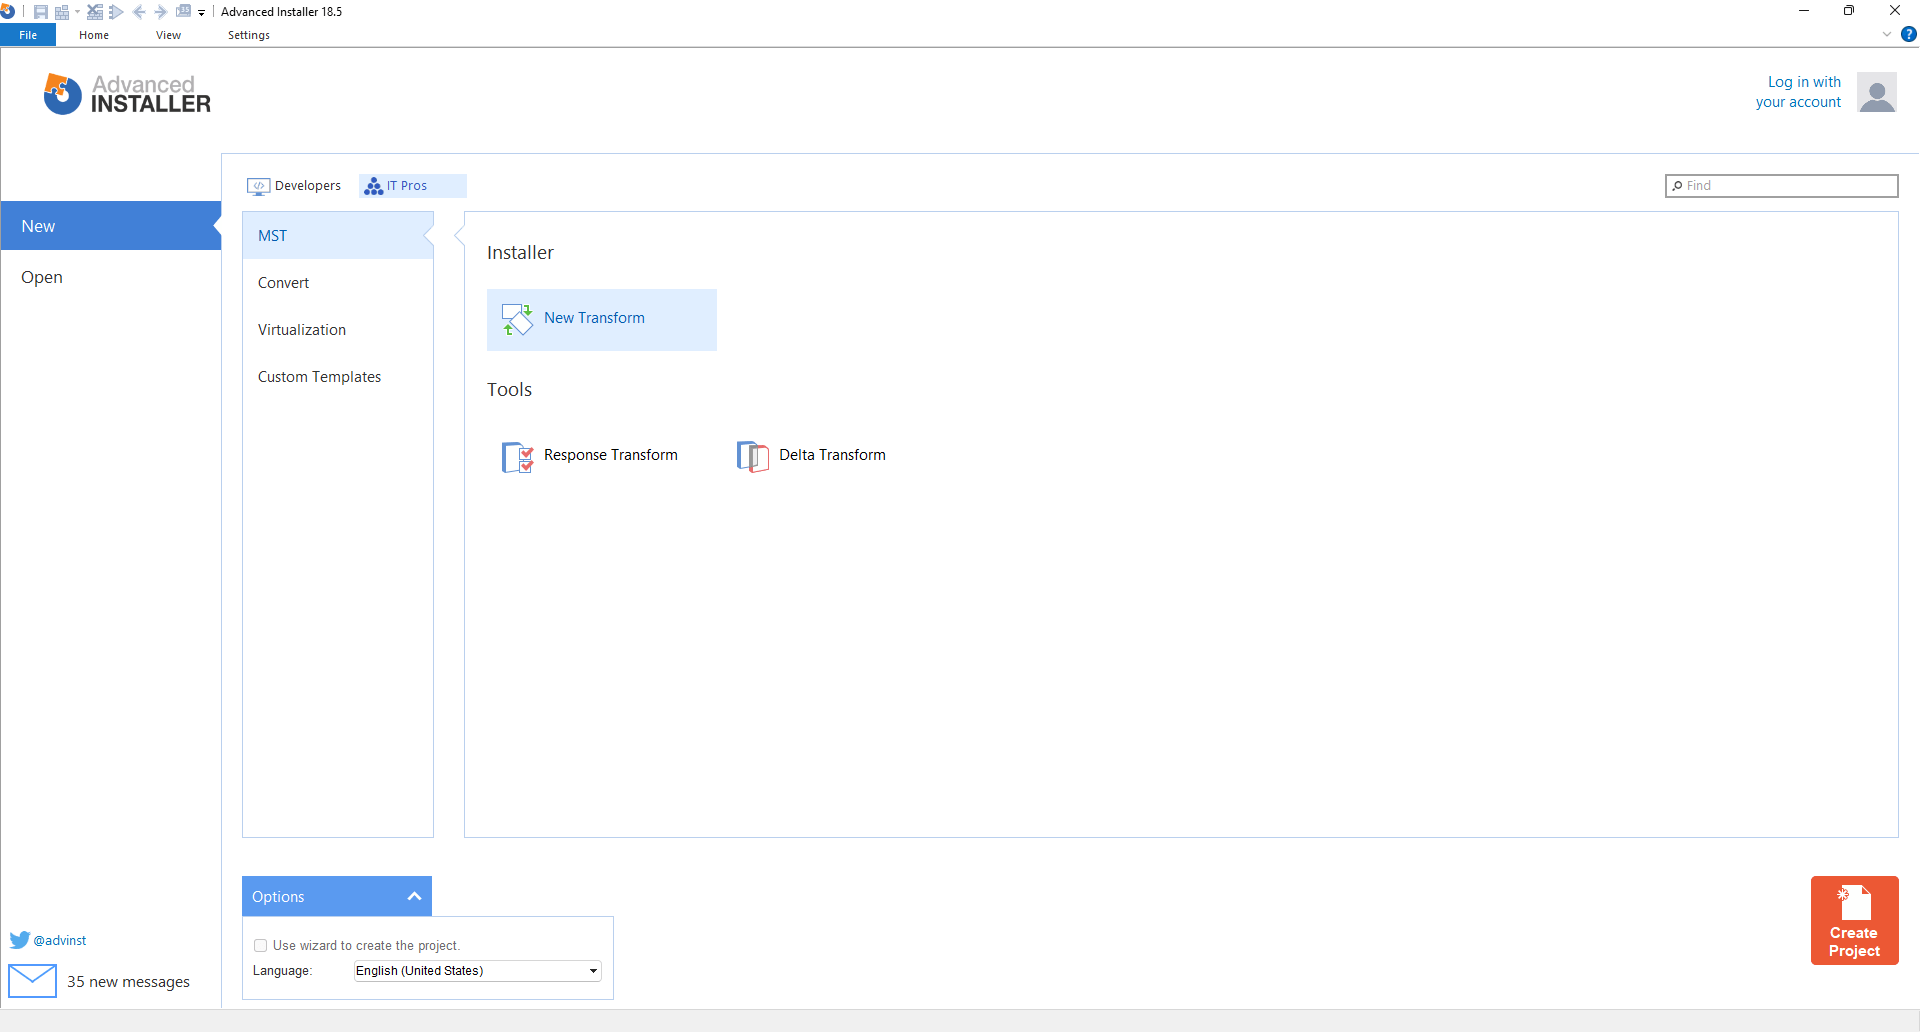This screenshot has width=1920, height=1032.
Task: Select the Delta Transform tool
Action: [x=832, y=455]
